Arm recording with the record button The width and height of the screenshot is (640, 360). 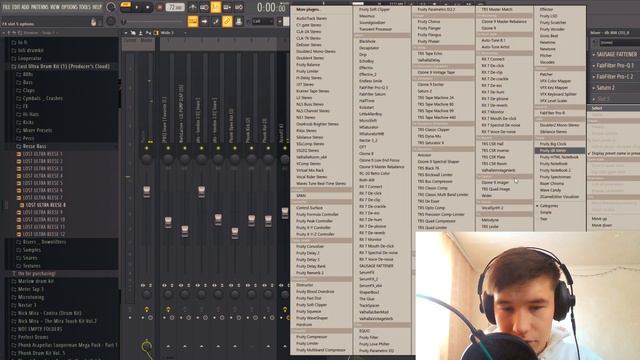159,7
